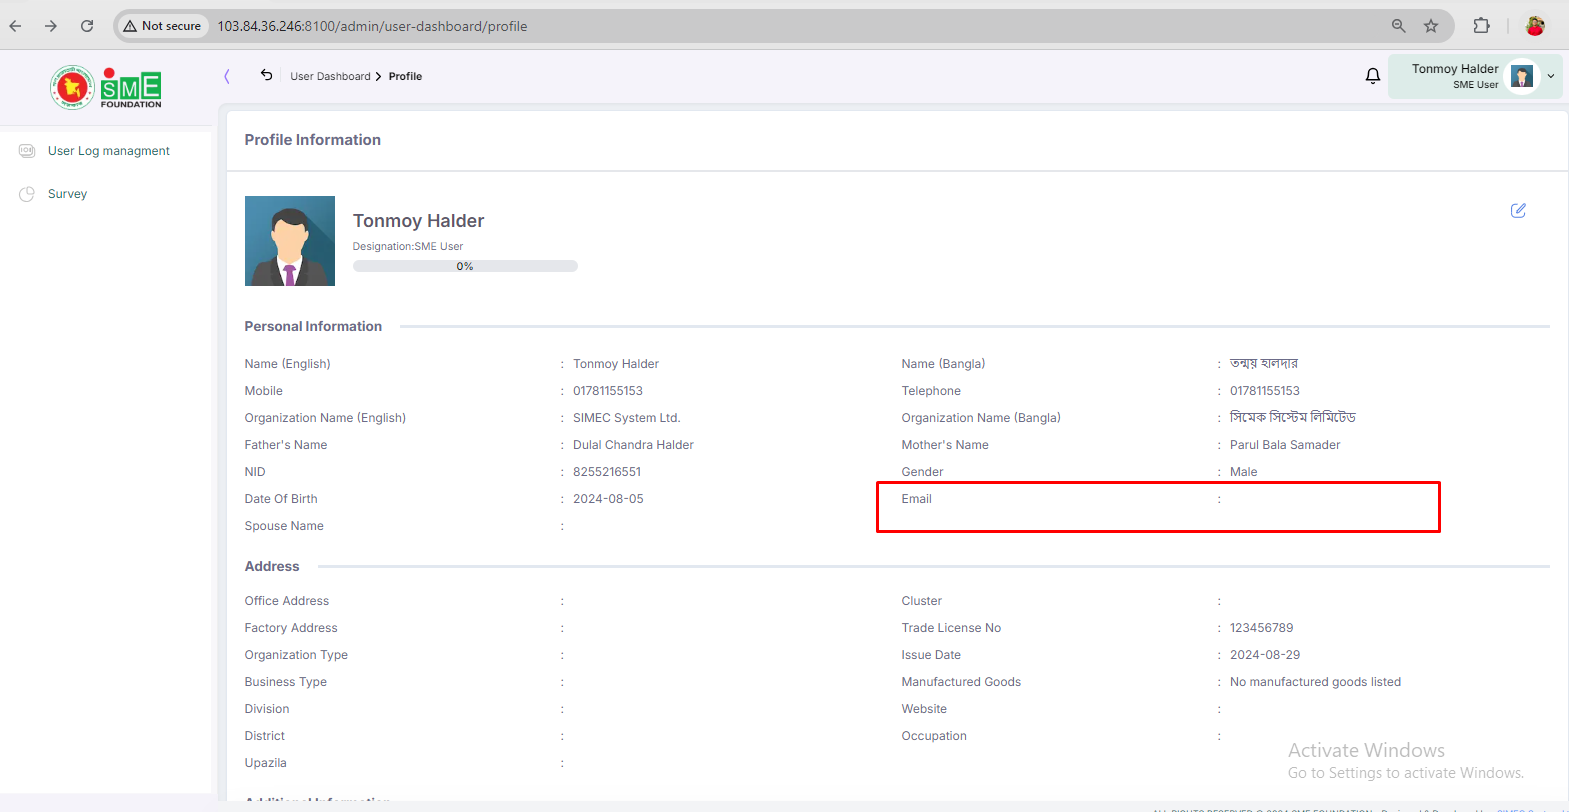This screenshot has width=1569, height=812.
Task: Click the District label
Action: 265,736
